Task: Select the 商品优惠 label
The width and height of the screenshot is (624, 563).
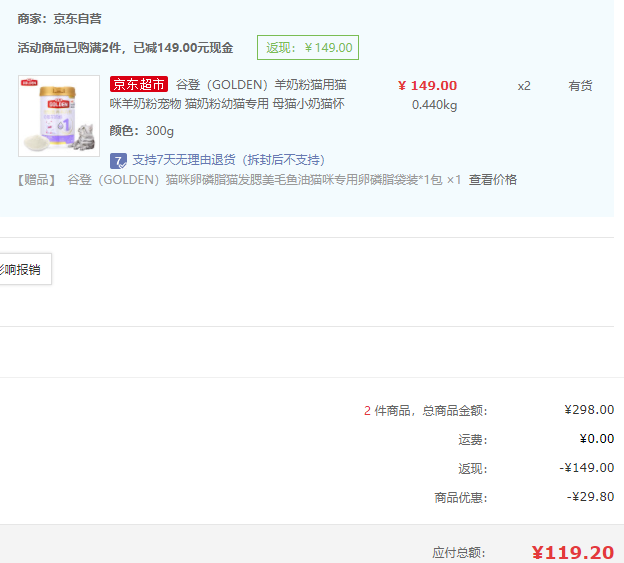Action: (461, 498)
